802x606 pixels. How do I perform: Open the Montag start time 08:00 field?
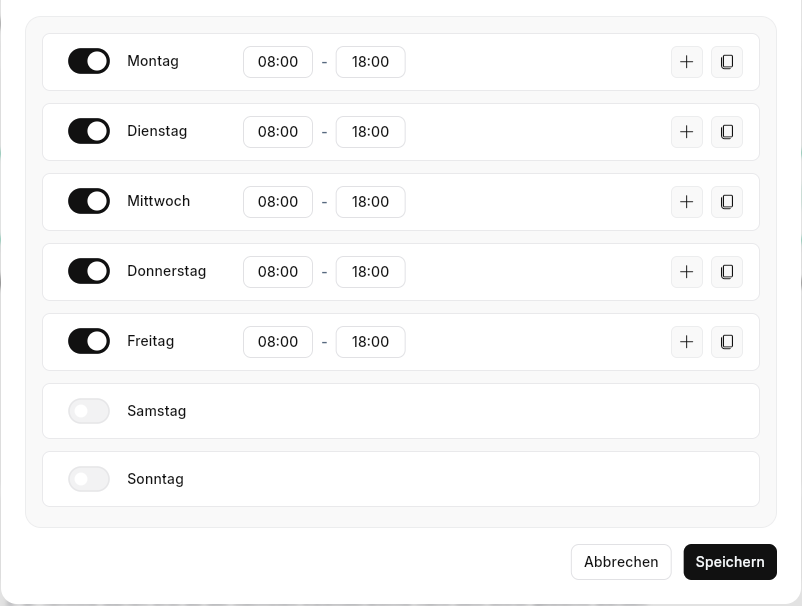(x=278, y=62)
